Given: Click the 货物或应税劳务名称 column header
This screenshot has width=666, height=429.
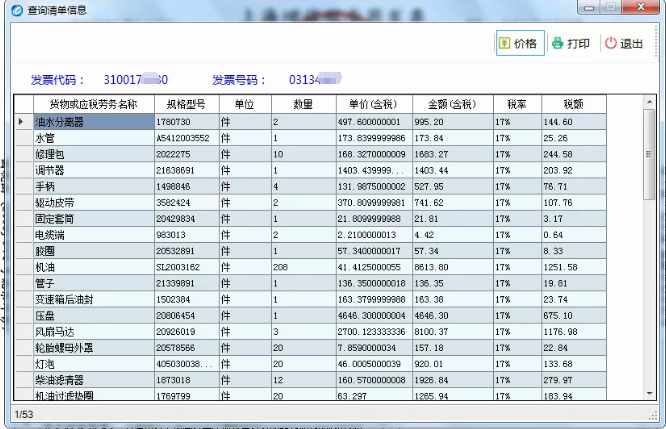Looking at the screenshot, I should click(93, 104).
